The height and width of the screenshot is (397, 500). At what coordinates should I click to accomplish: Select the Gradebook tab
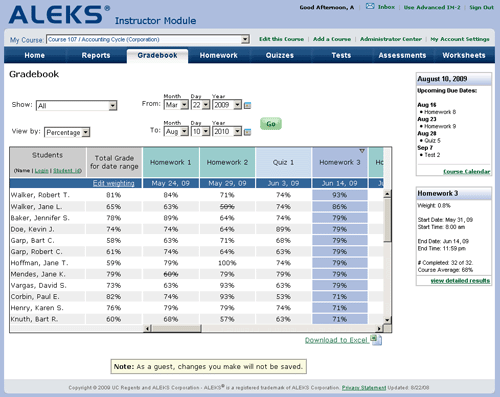click(x=157, y=55)
